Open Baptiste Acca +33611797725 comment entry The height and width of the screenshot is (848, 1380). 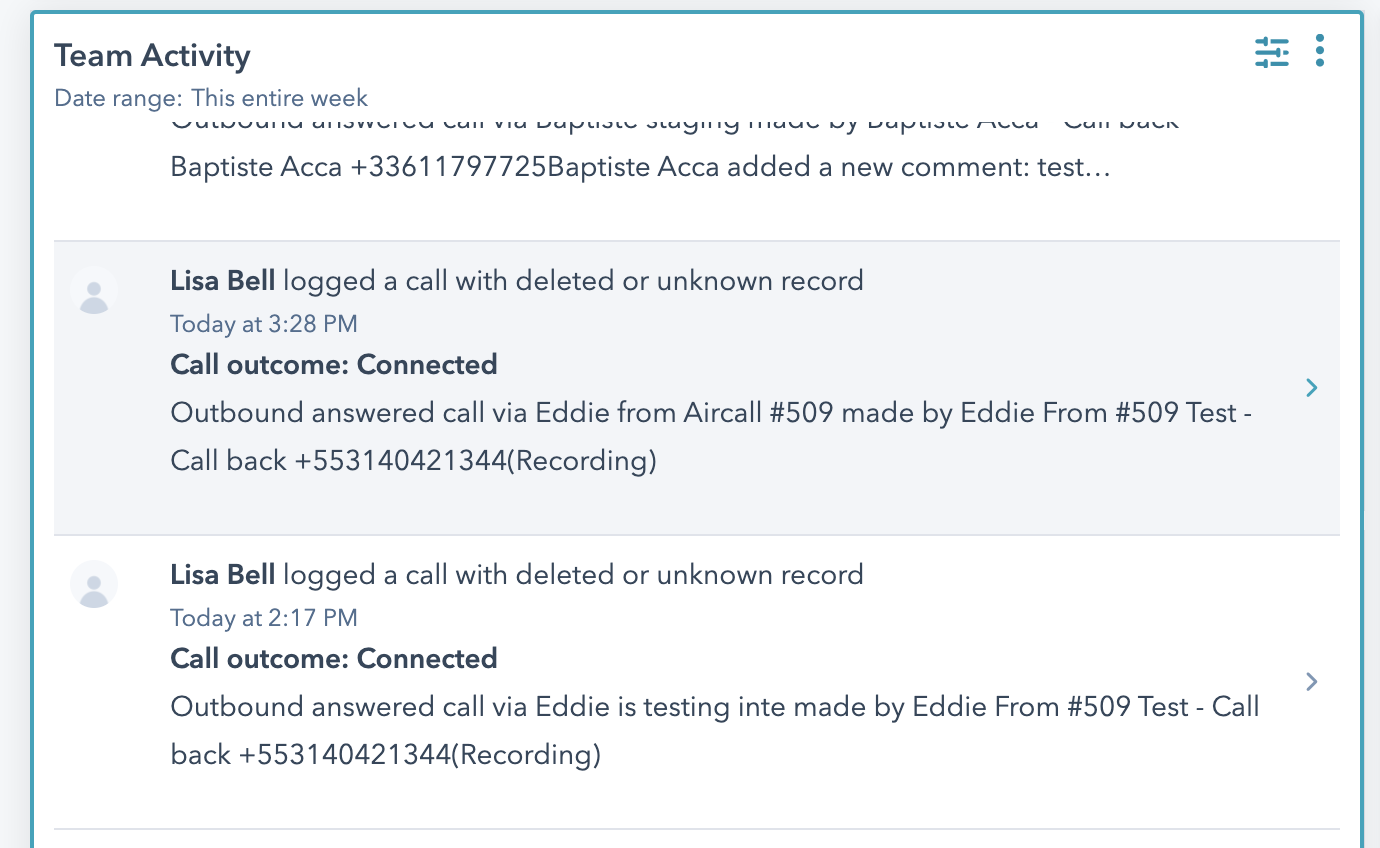click(640, 167)
